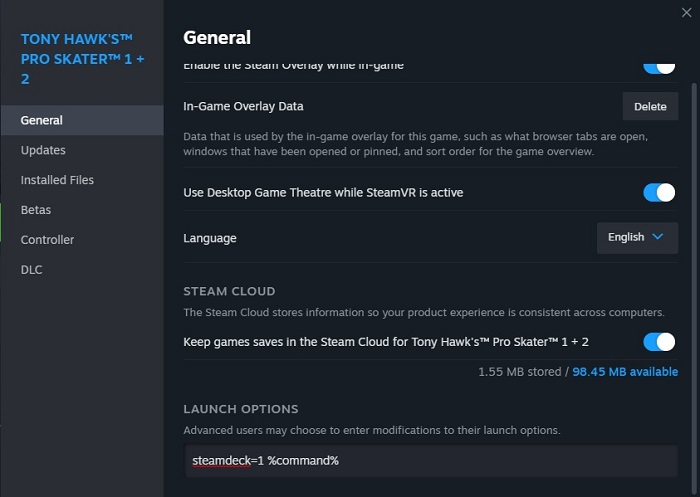
Task: Select the General settings tab
Action: (42, 120)
